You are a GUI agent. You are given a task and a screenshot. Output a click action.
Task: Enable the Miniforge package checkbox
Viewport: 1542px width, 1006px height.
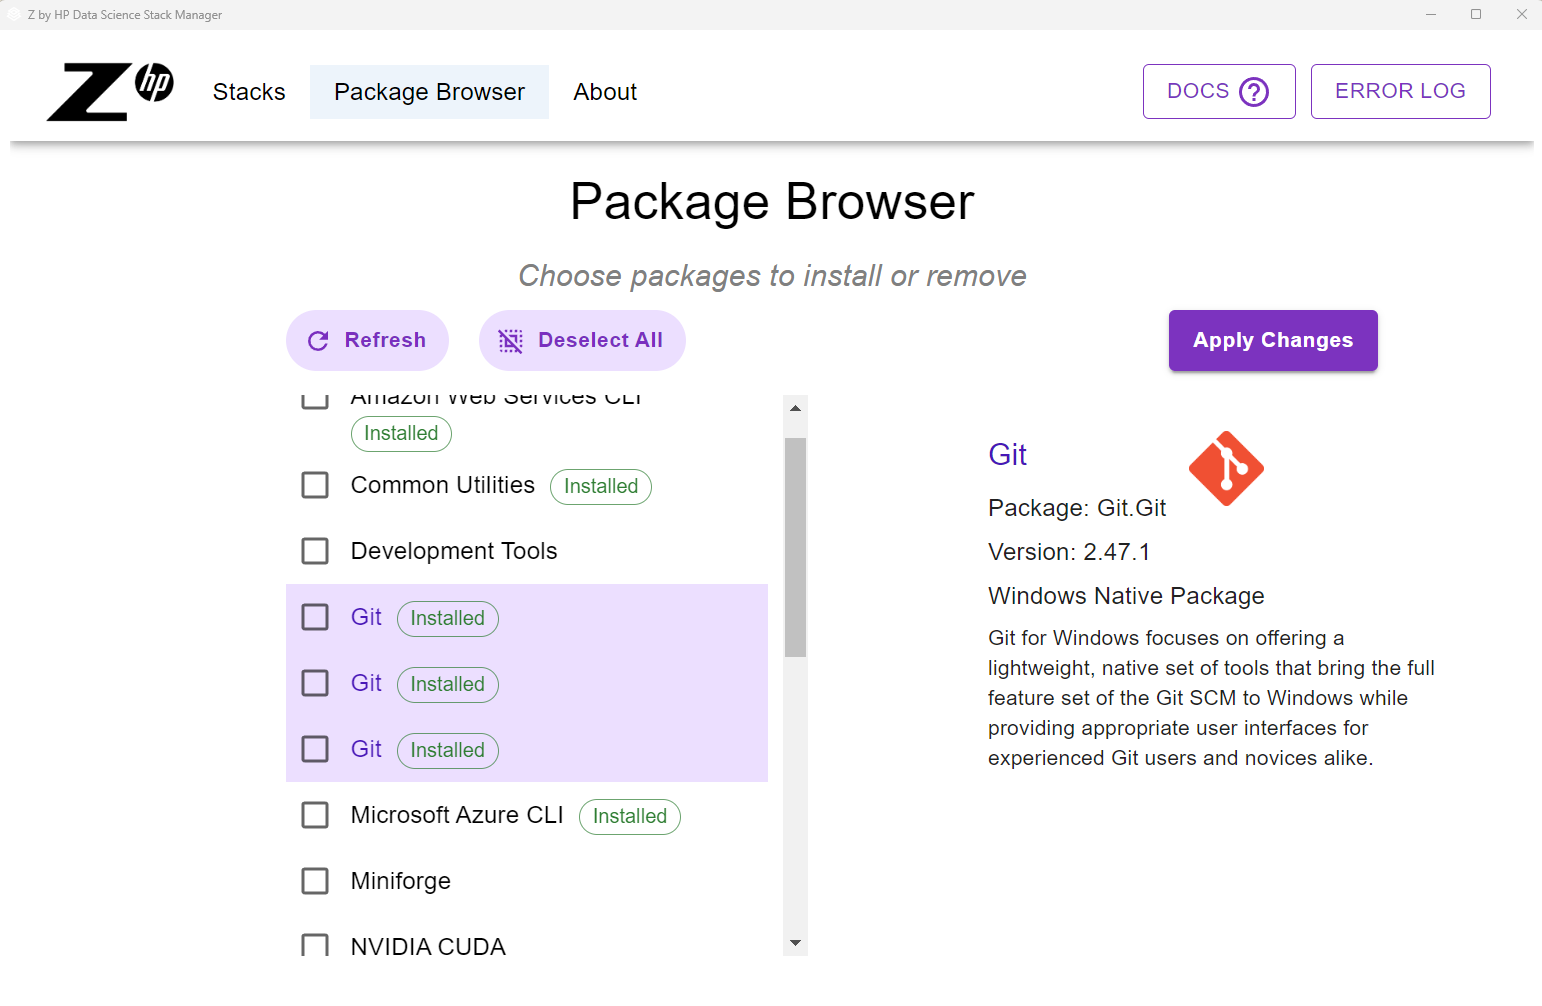(x=315, y=881)
